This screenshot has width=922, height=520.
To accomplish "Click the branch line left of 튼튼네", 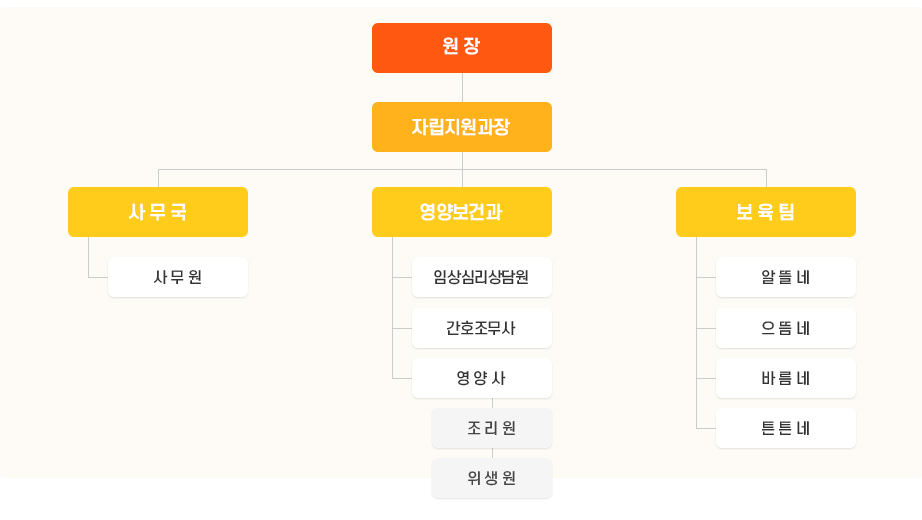I will tap(706, 428).
